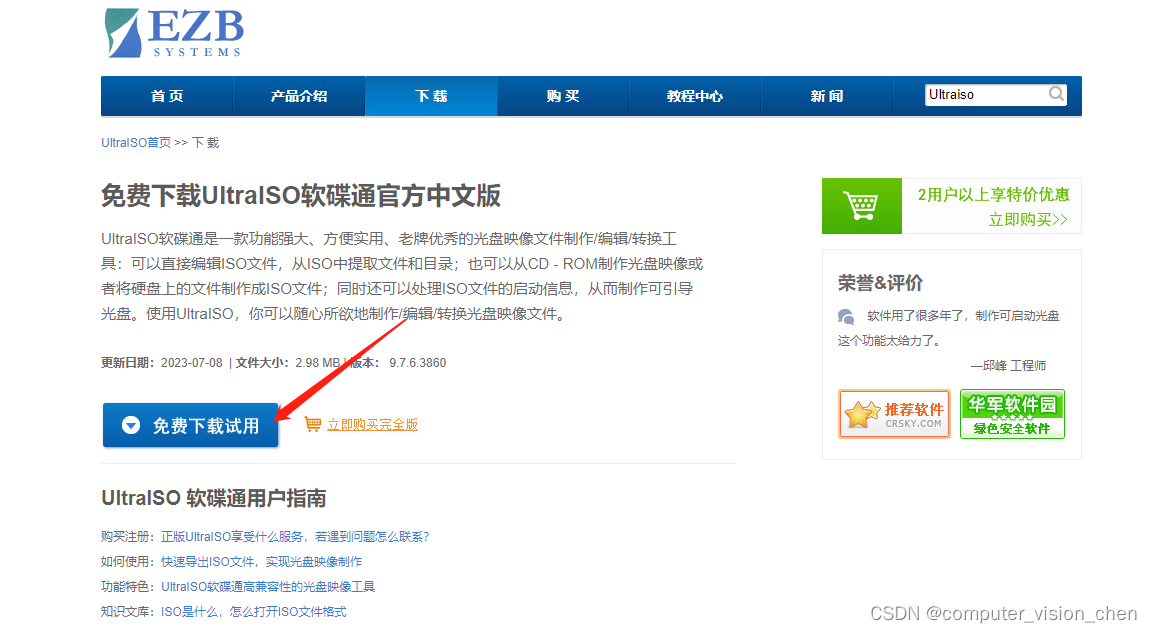Click the search magnifier icon
This screenshot has height=633, width=1152.
point(1056,94)
